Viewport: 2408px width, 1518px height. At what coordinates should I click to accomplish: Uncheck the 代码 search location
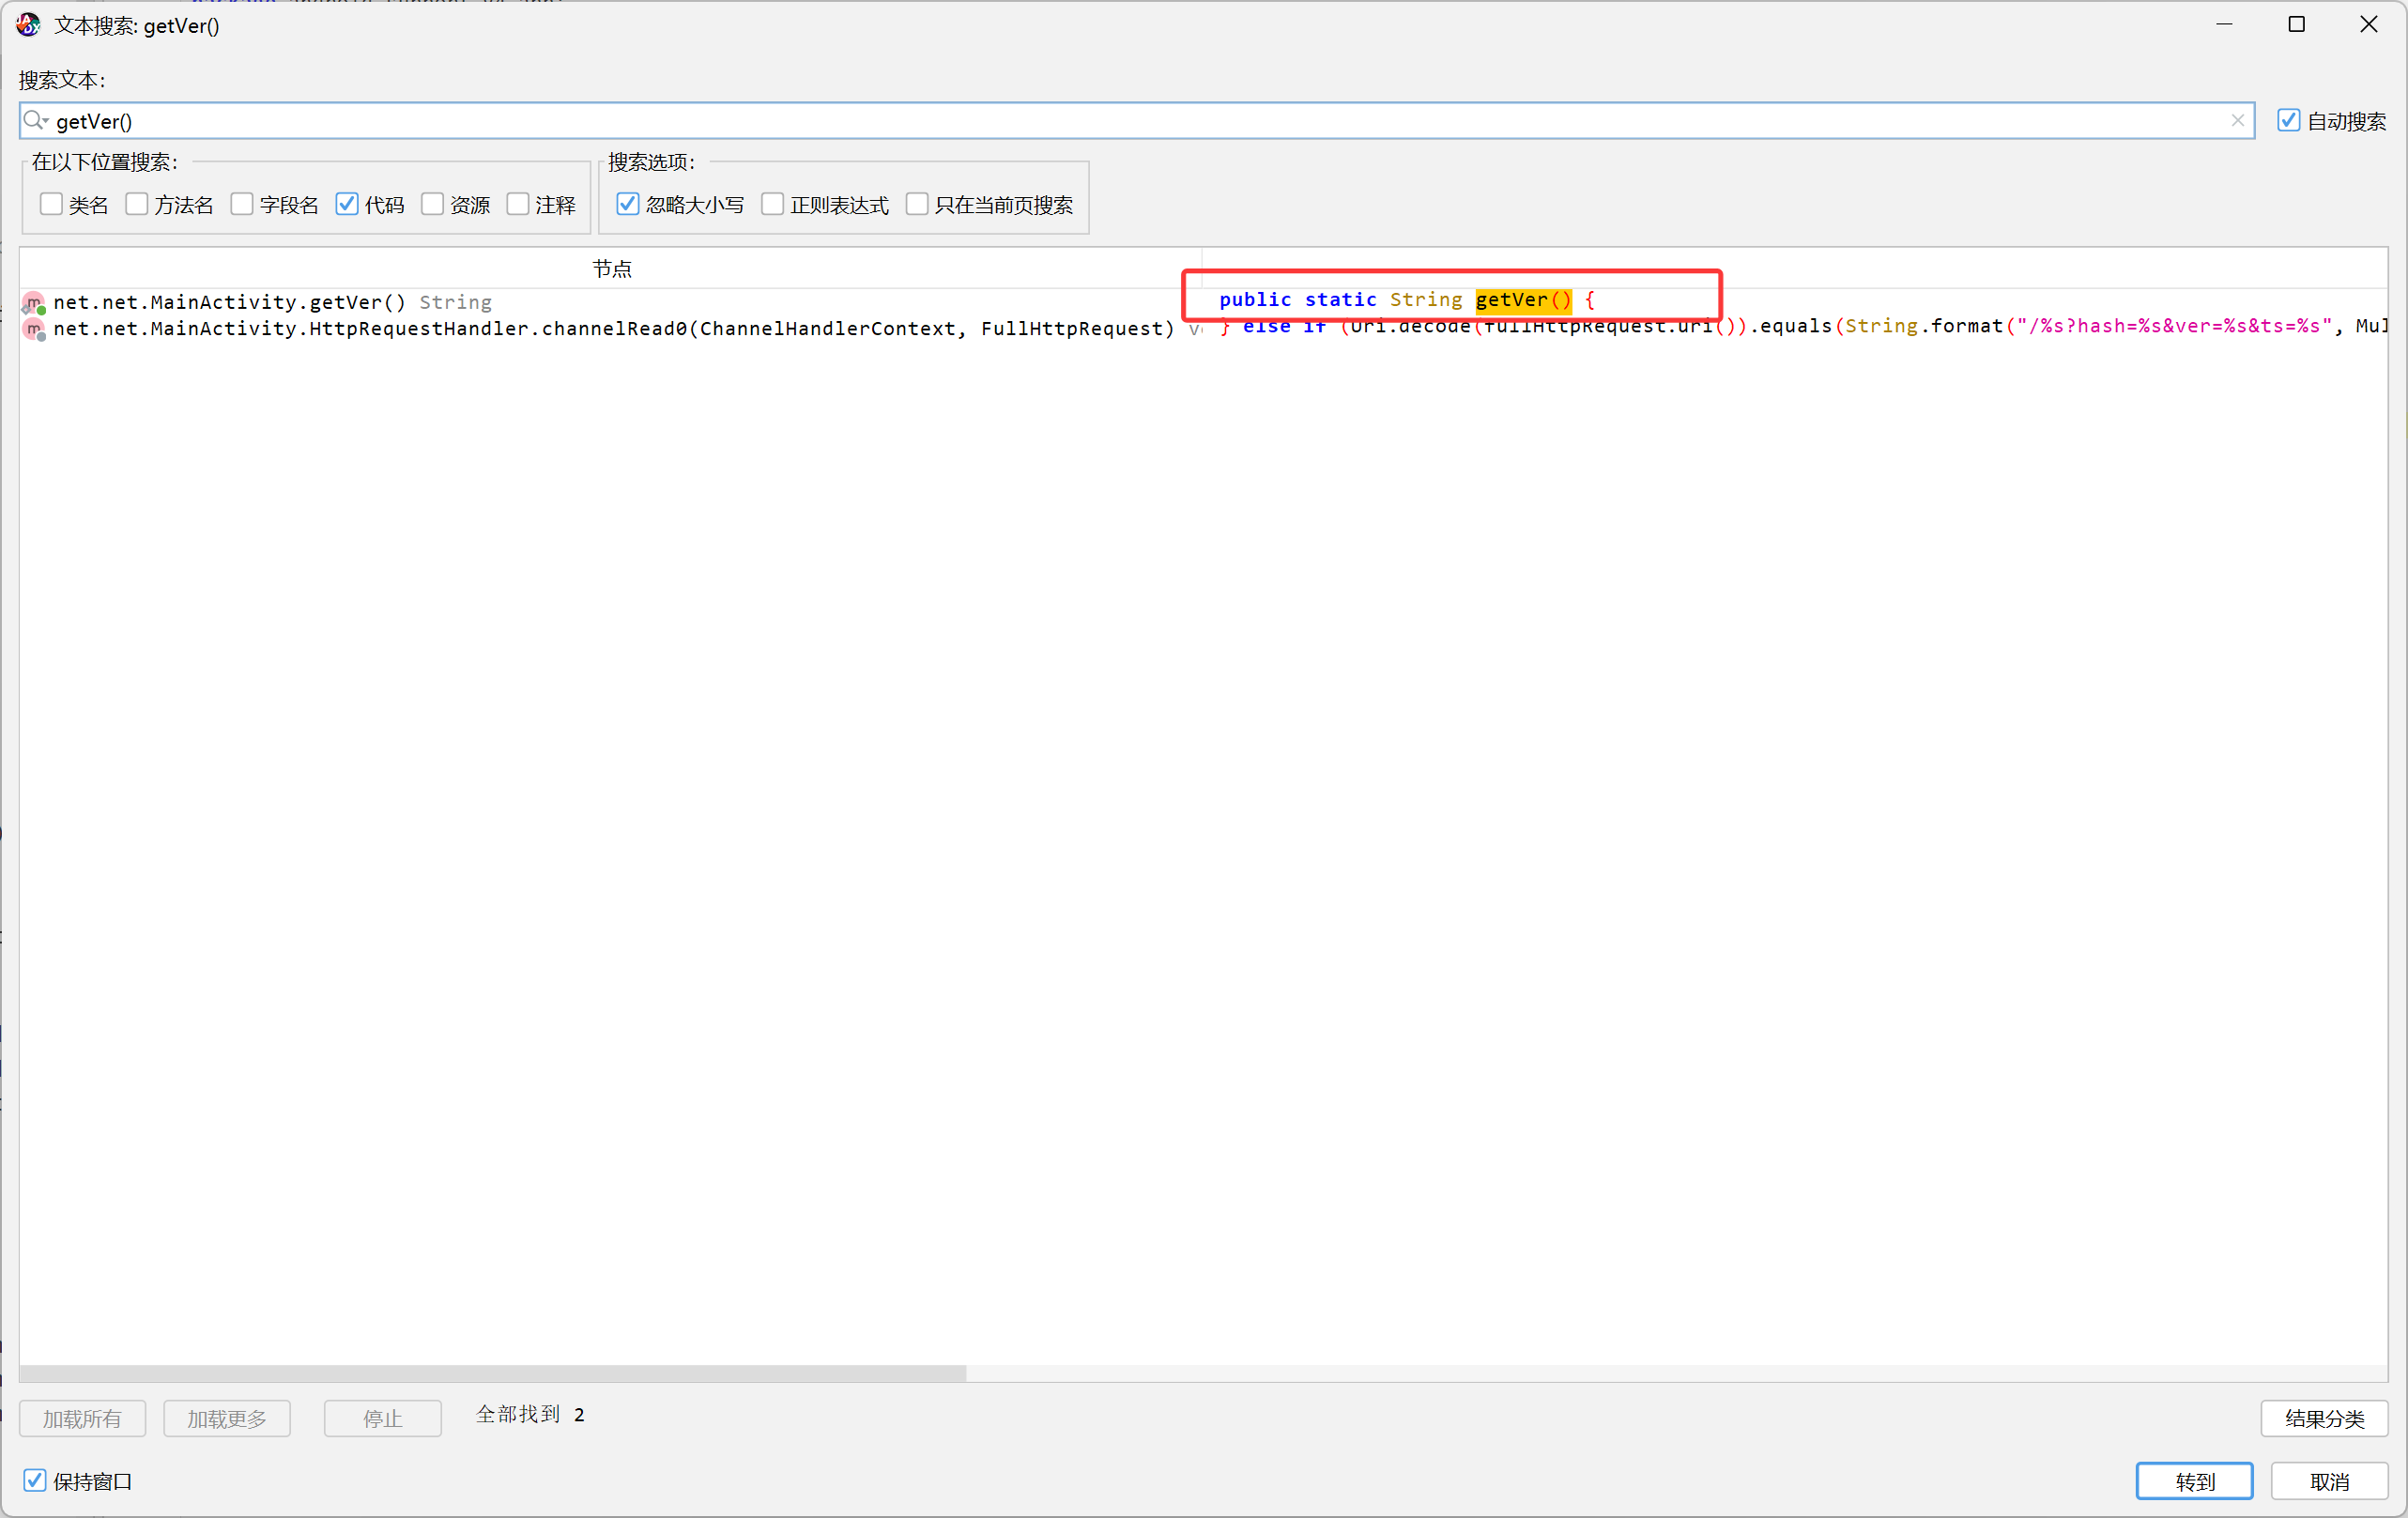point(347,204)
